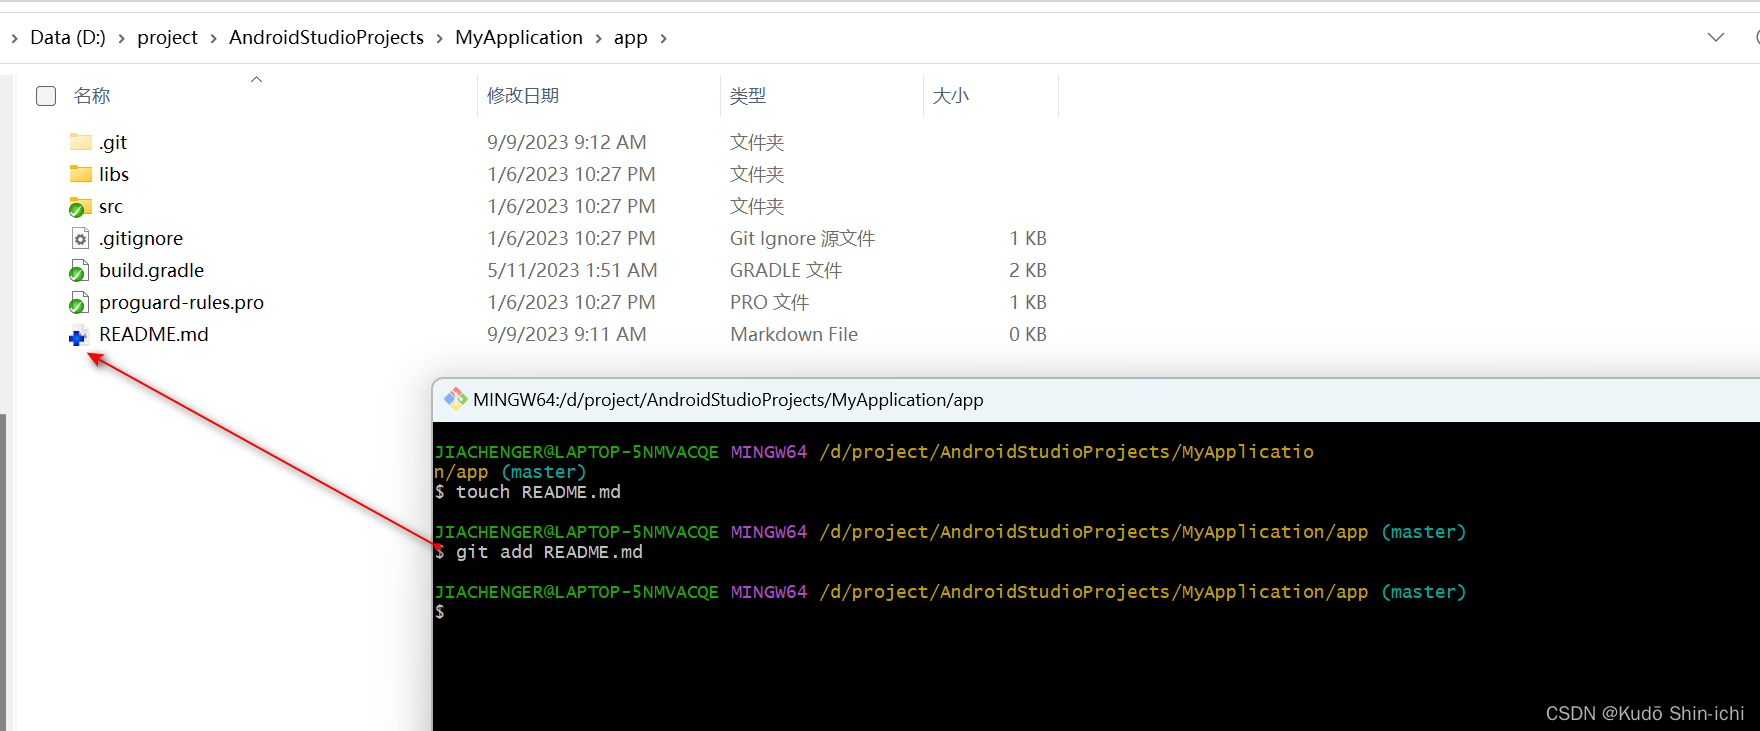The width and height of the screenshot is (1760, 731).
Task: Expand chevron after project in breadcrumb
Action: (213, 38)
